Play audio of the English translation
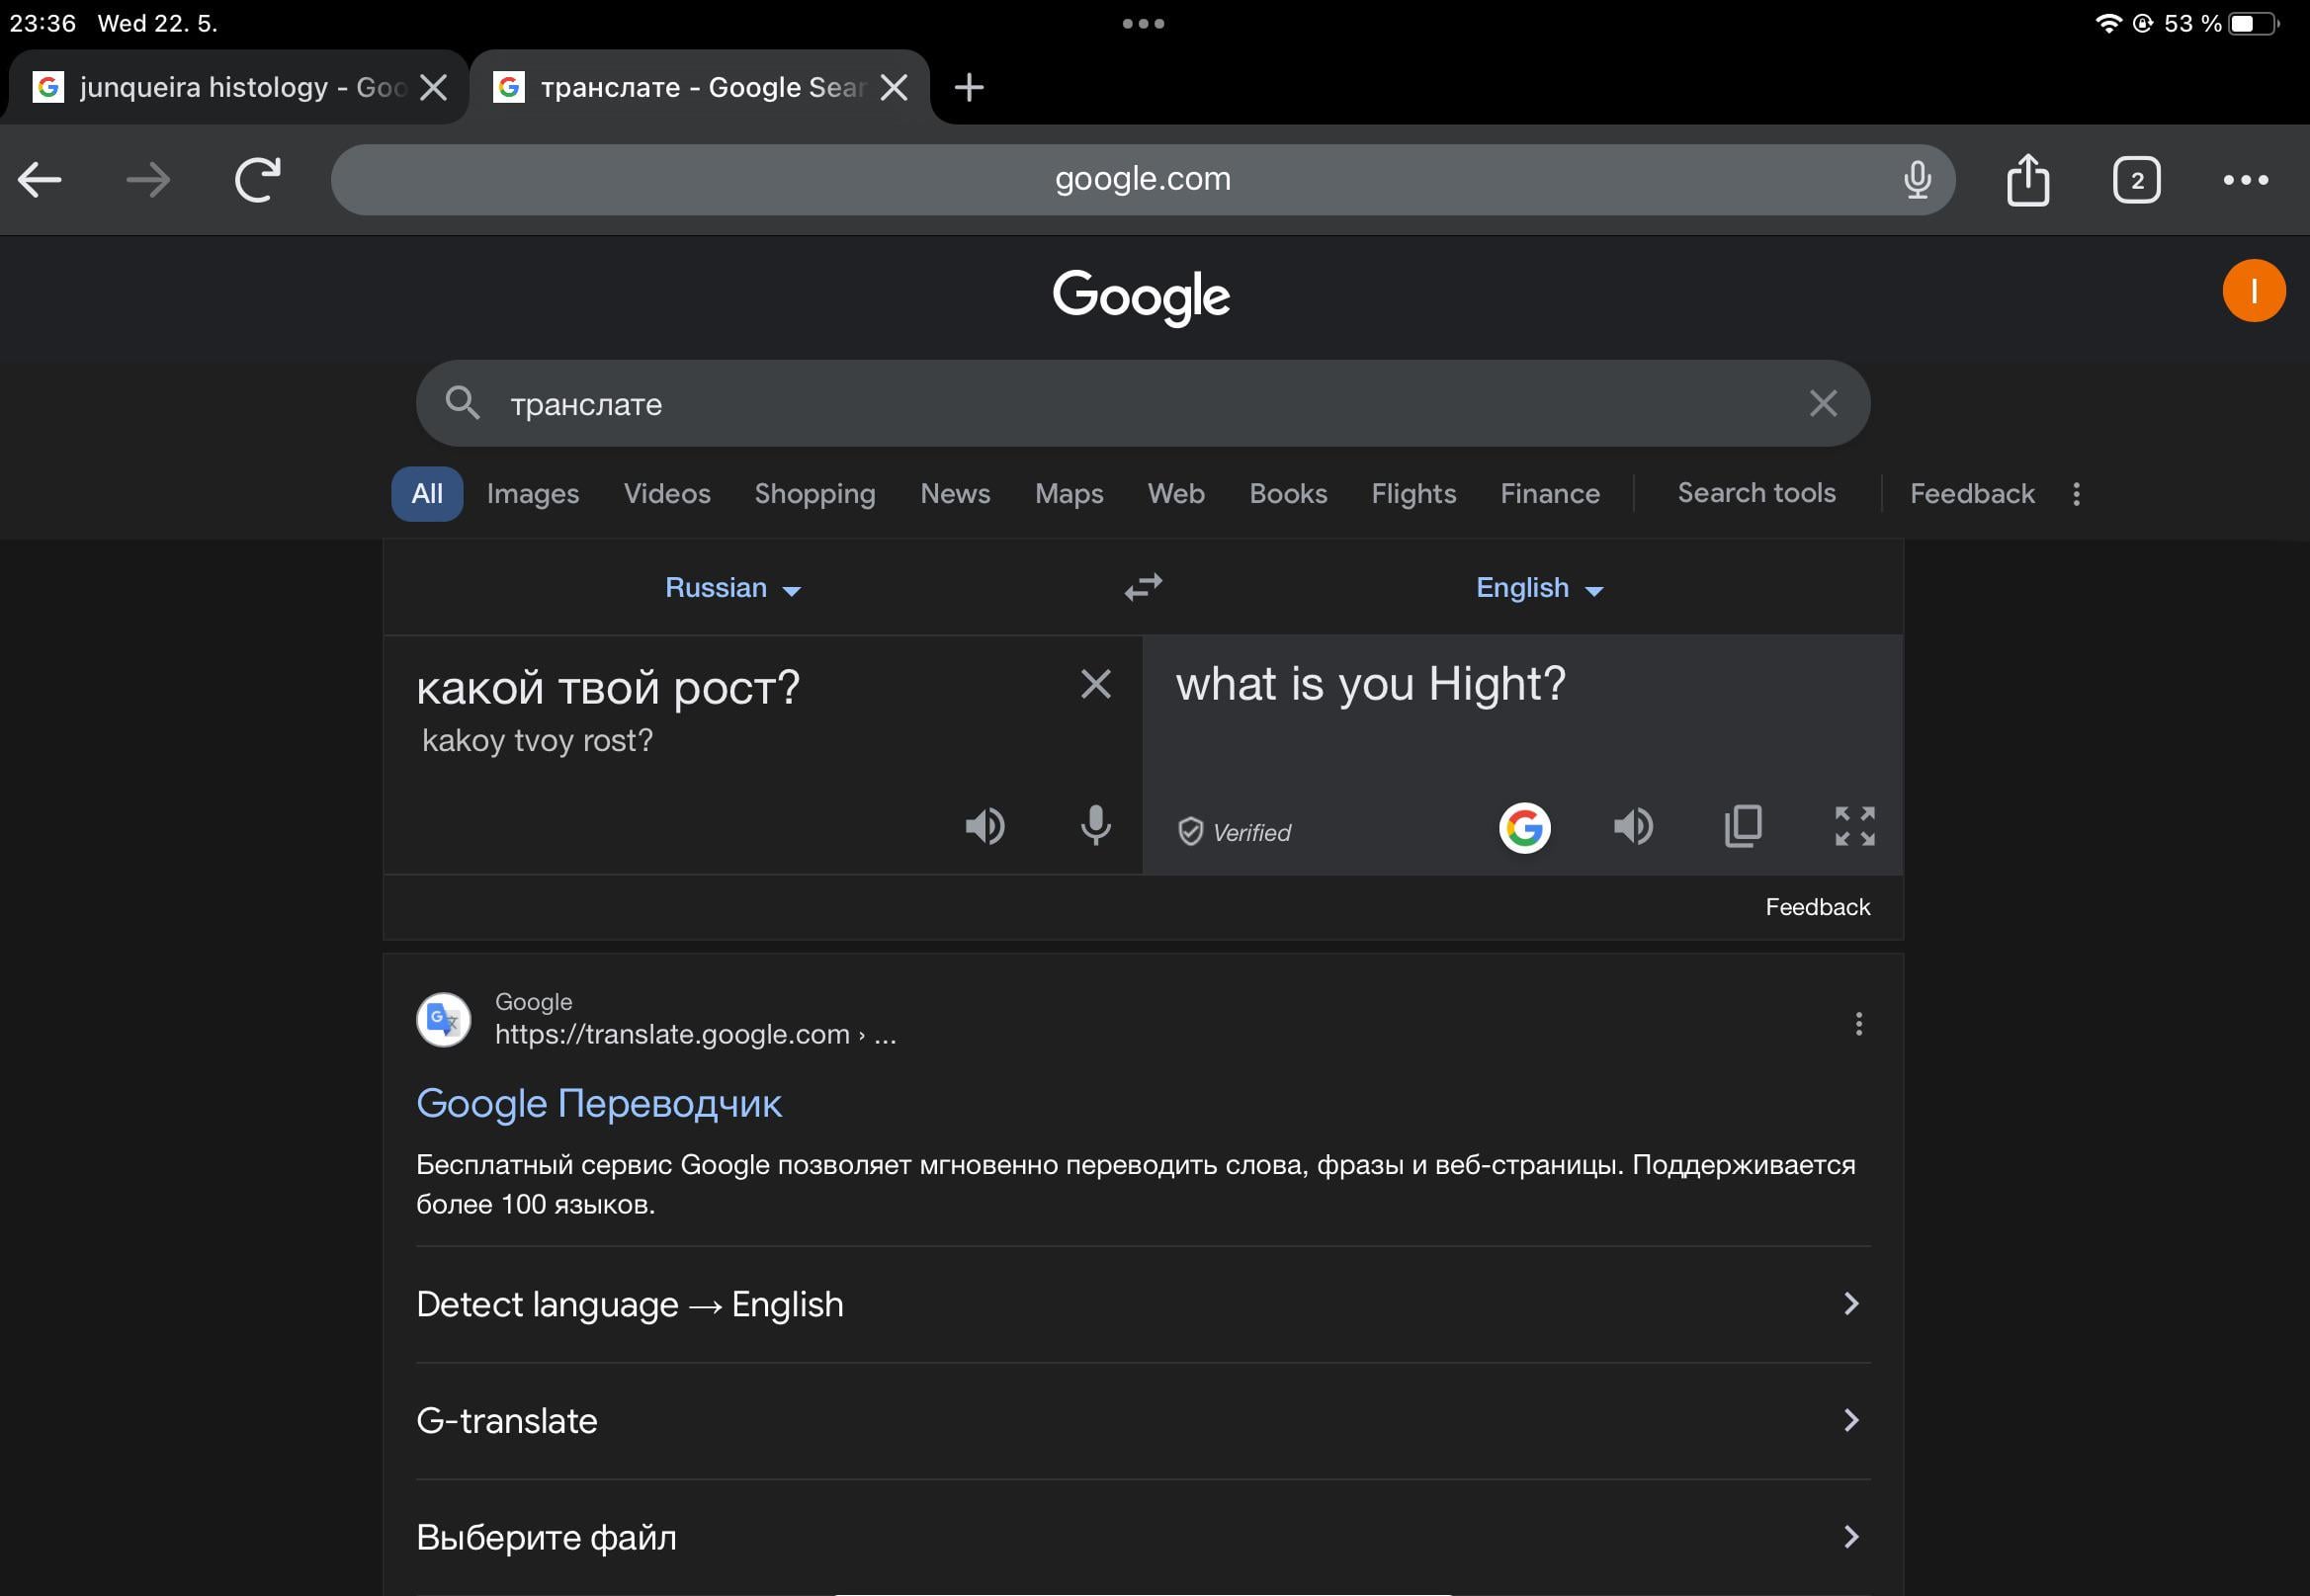The width and height of the screenshot is (2310, 1596). pos(1634,826)
